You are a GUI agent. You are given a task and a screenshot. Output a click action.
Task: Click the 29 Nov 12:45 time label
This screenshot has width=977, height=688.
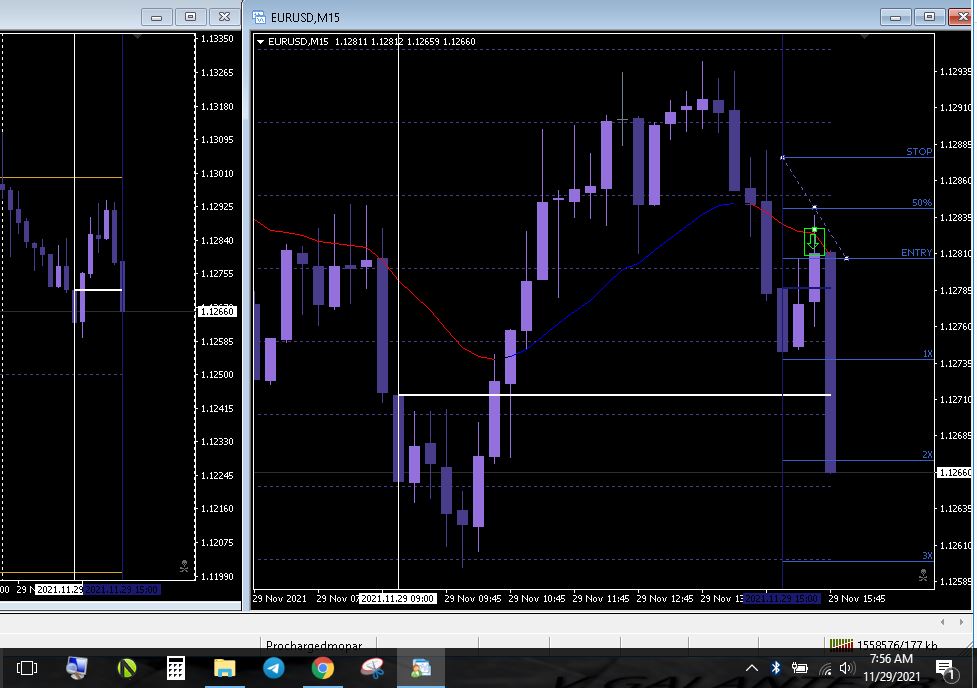coord(665,598)
